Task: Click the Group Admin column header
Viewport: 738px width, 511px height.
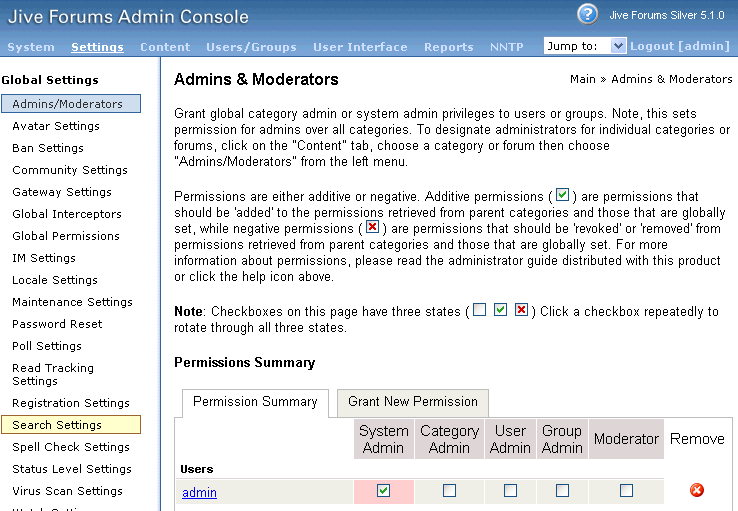Action: [562, 439]
